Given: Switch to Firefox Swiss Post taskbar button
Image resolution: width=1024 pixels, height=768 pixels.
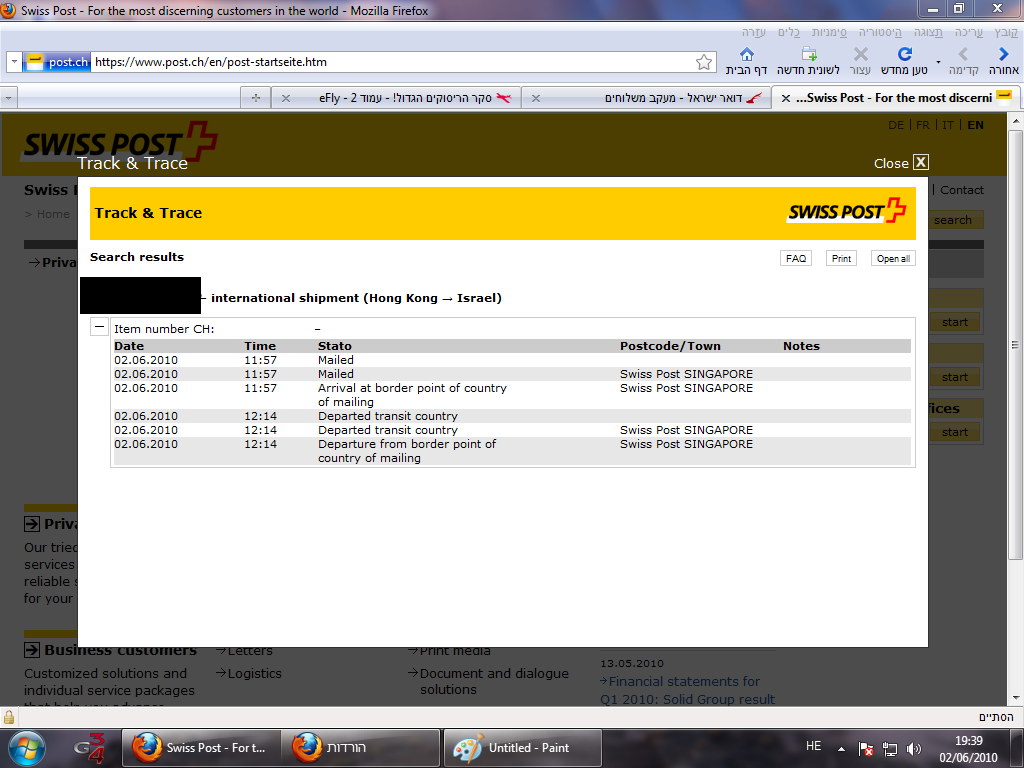Looking at the screenshot, I should point(202,748).
